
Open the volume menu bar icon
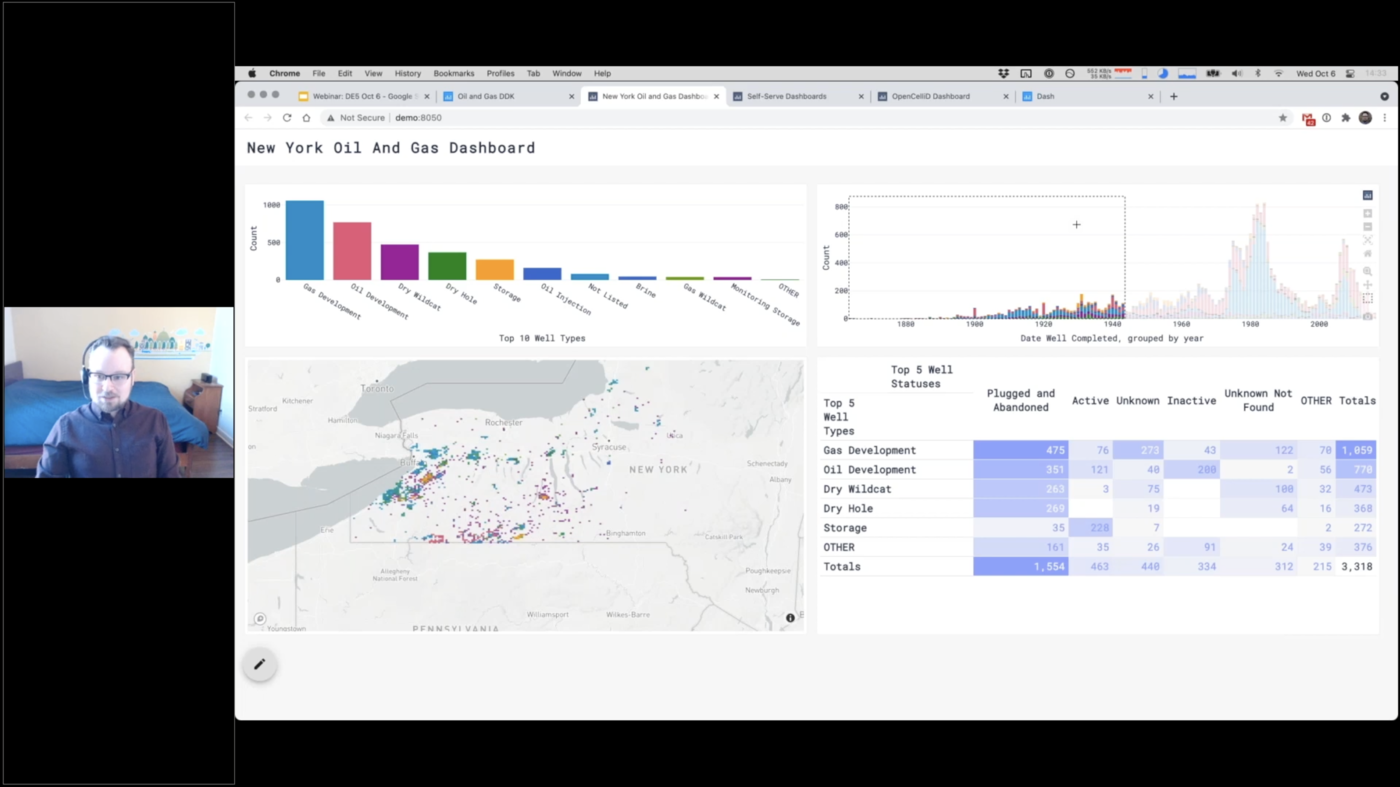[x=1237, y=73]
